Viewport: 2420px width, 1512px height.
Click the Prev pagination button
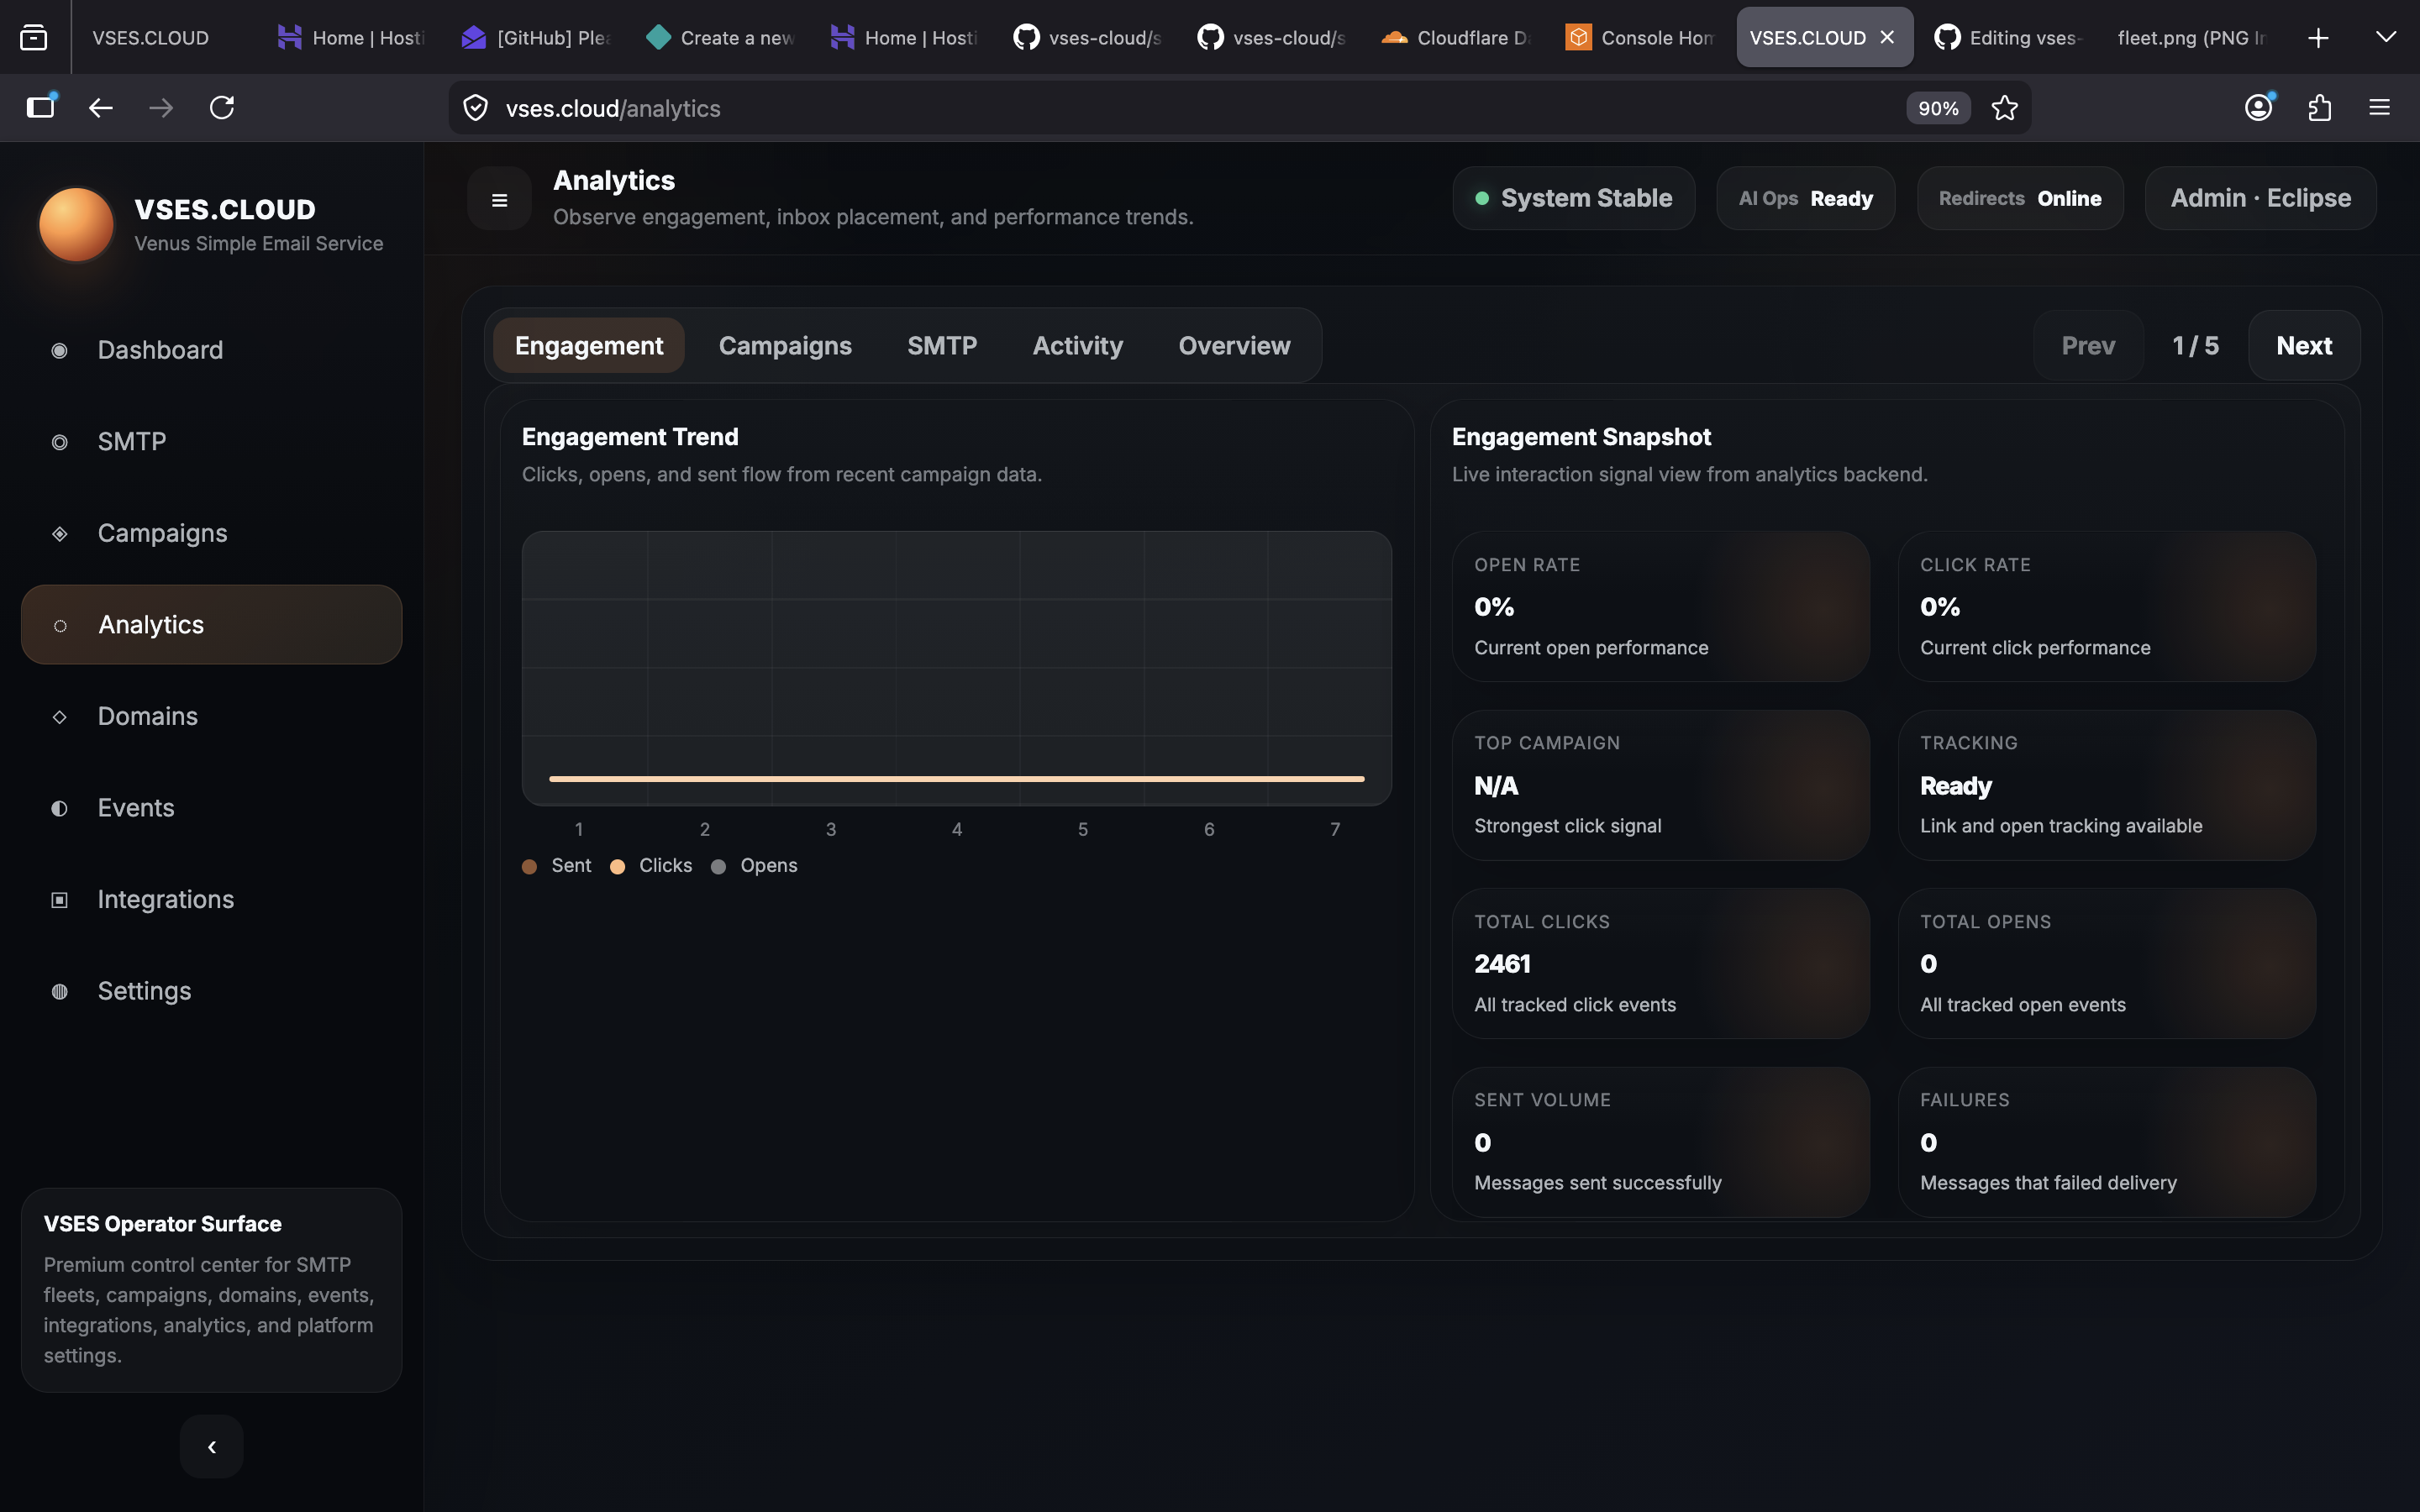pos(2088,346)
